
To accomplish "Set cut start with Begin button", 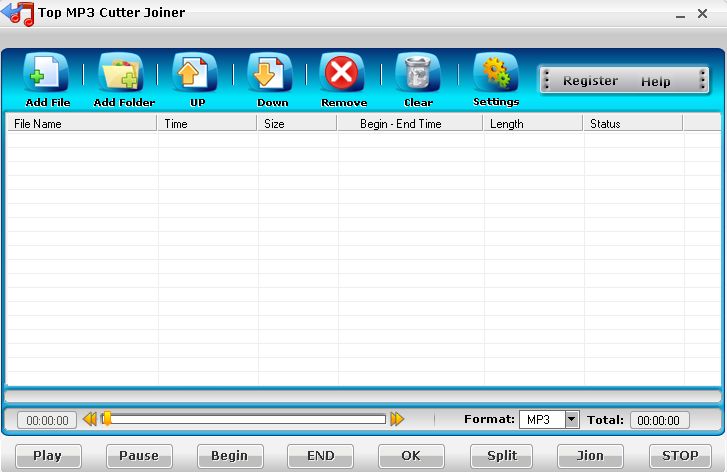I will tap(230, 456).
